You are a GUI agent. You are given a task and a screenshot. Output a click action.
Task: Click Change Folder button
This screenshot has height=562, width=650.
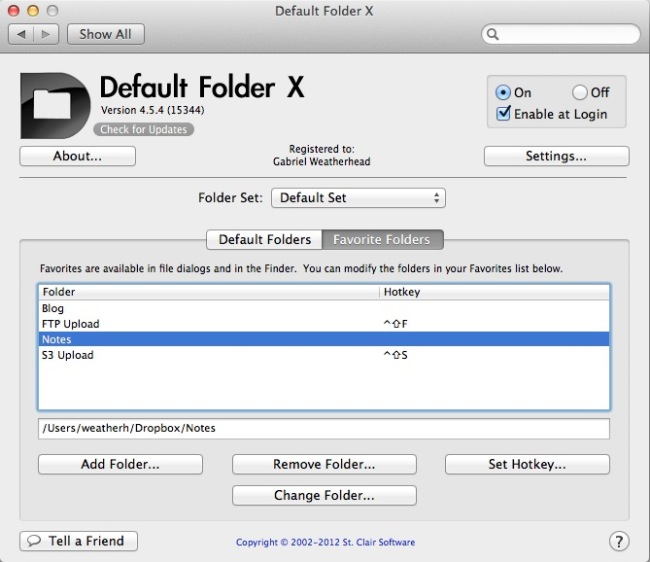324,495
